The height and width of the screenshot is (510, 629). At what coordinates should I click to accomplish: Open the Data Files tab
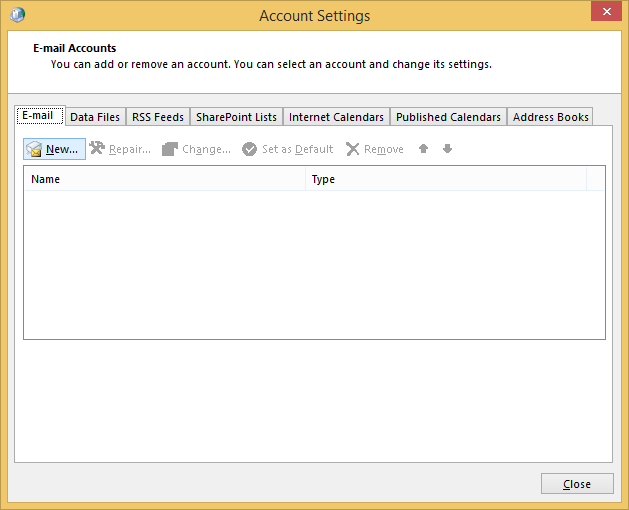click(95, 117)
